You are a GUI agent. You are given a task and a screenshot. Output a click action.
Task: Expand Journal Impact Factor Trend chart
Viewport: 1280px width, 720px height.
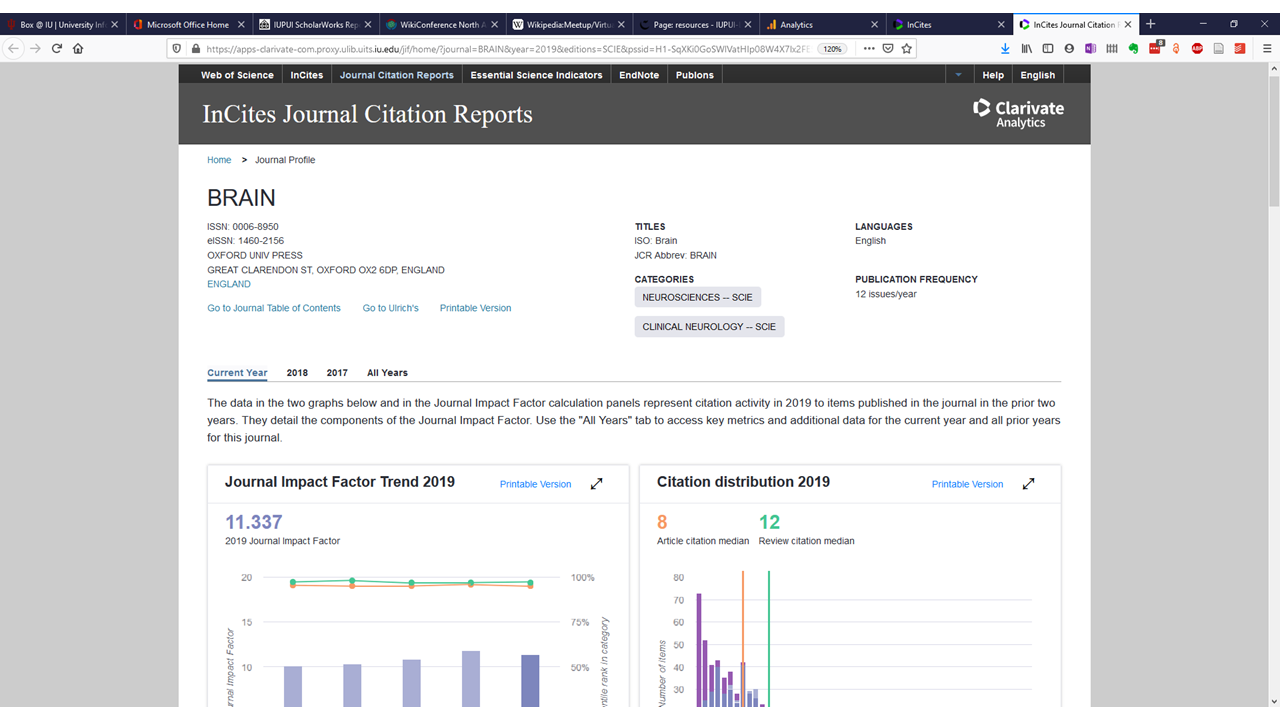coord(596,484)
